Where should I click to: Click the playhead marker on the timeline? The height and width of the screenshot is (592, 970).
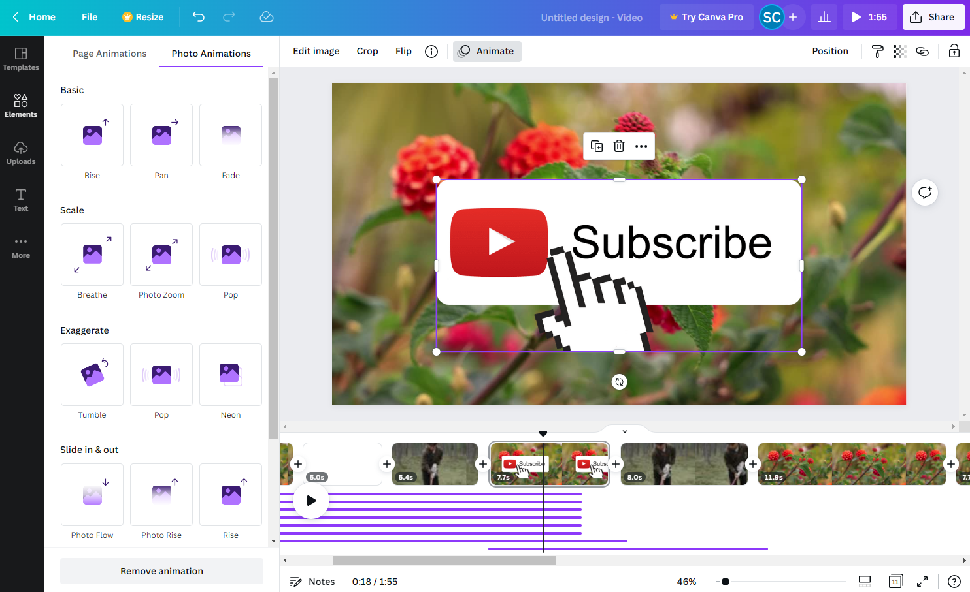click(x=543, y=434)
